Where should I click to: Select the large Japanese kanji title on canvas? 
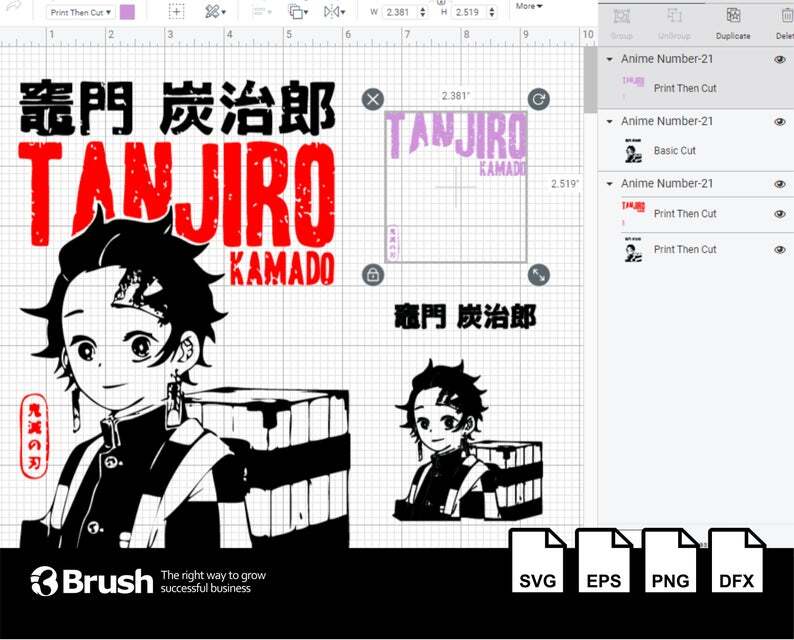point(177,108)
